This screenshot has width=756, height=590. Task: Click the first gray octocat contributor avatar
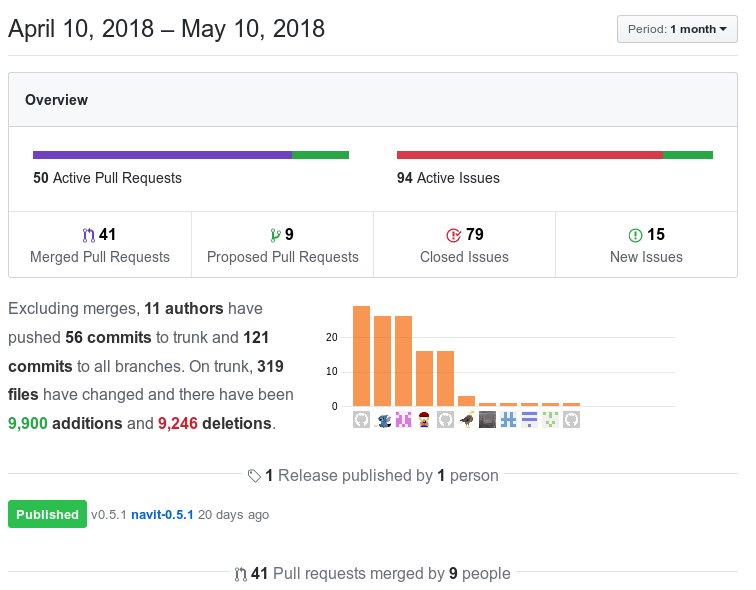[361, 419]
